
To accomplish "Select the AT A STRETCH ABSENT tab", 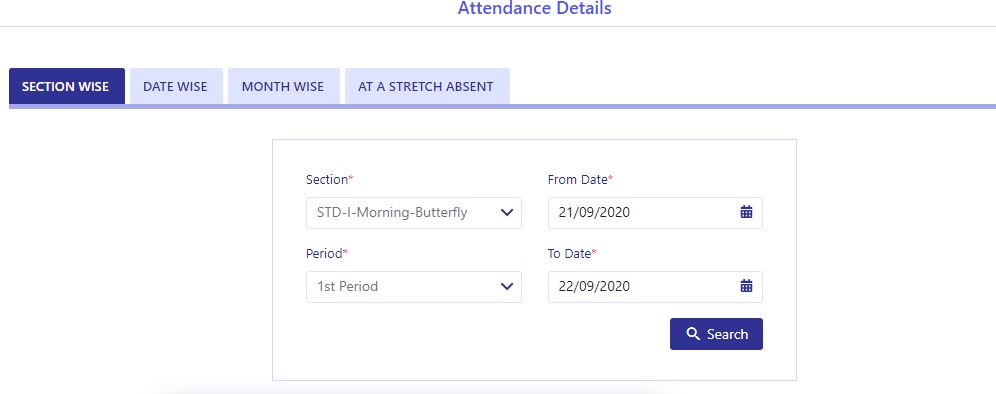I will 427,86.
